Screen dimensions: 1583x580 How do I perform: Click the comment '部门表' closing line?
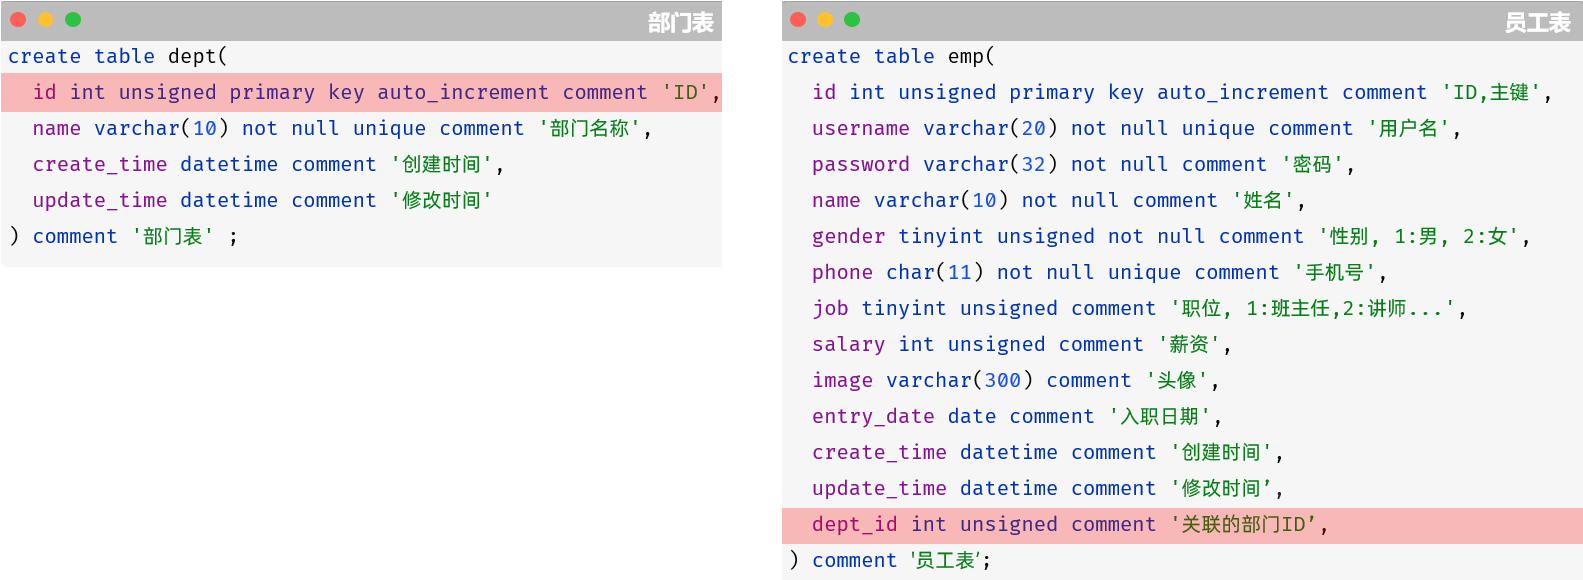[123, 237]
